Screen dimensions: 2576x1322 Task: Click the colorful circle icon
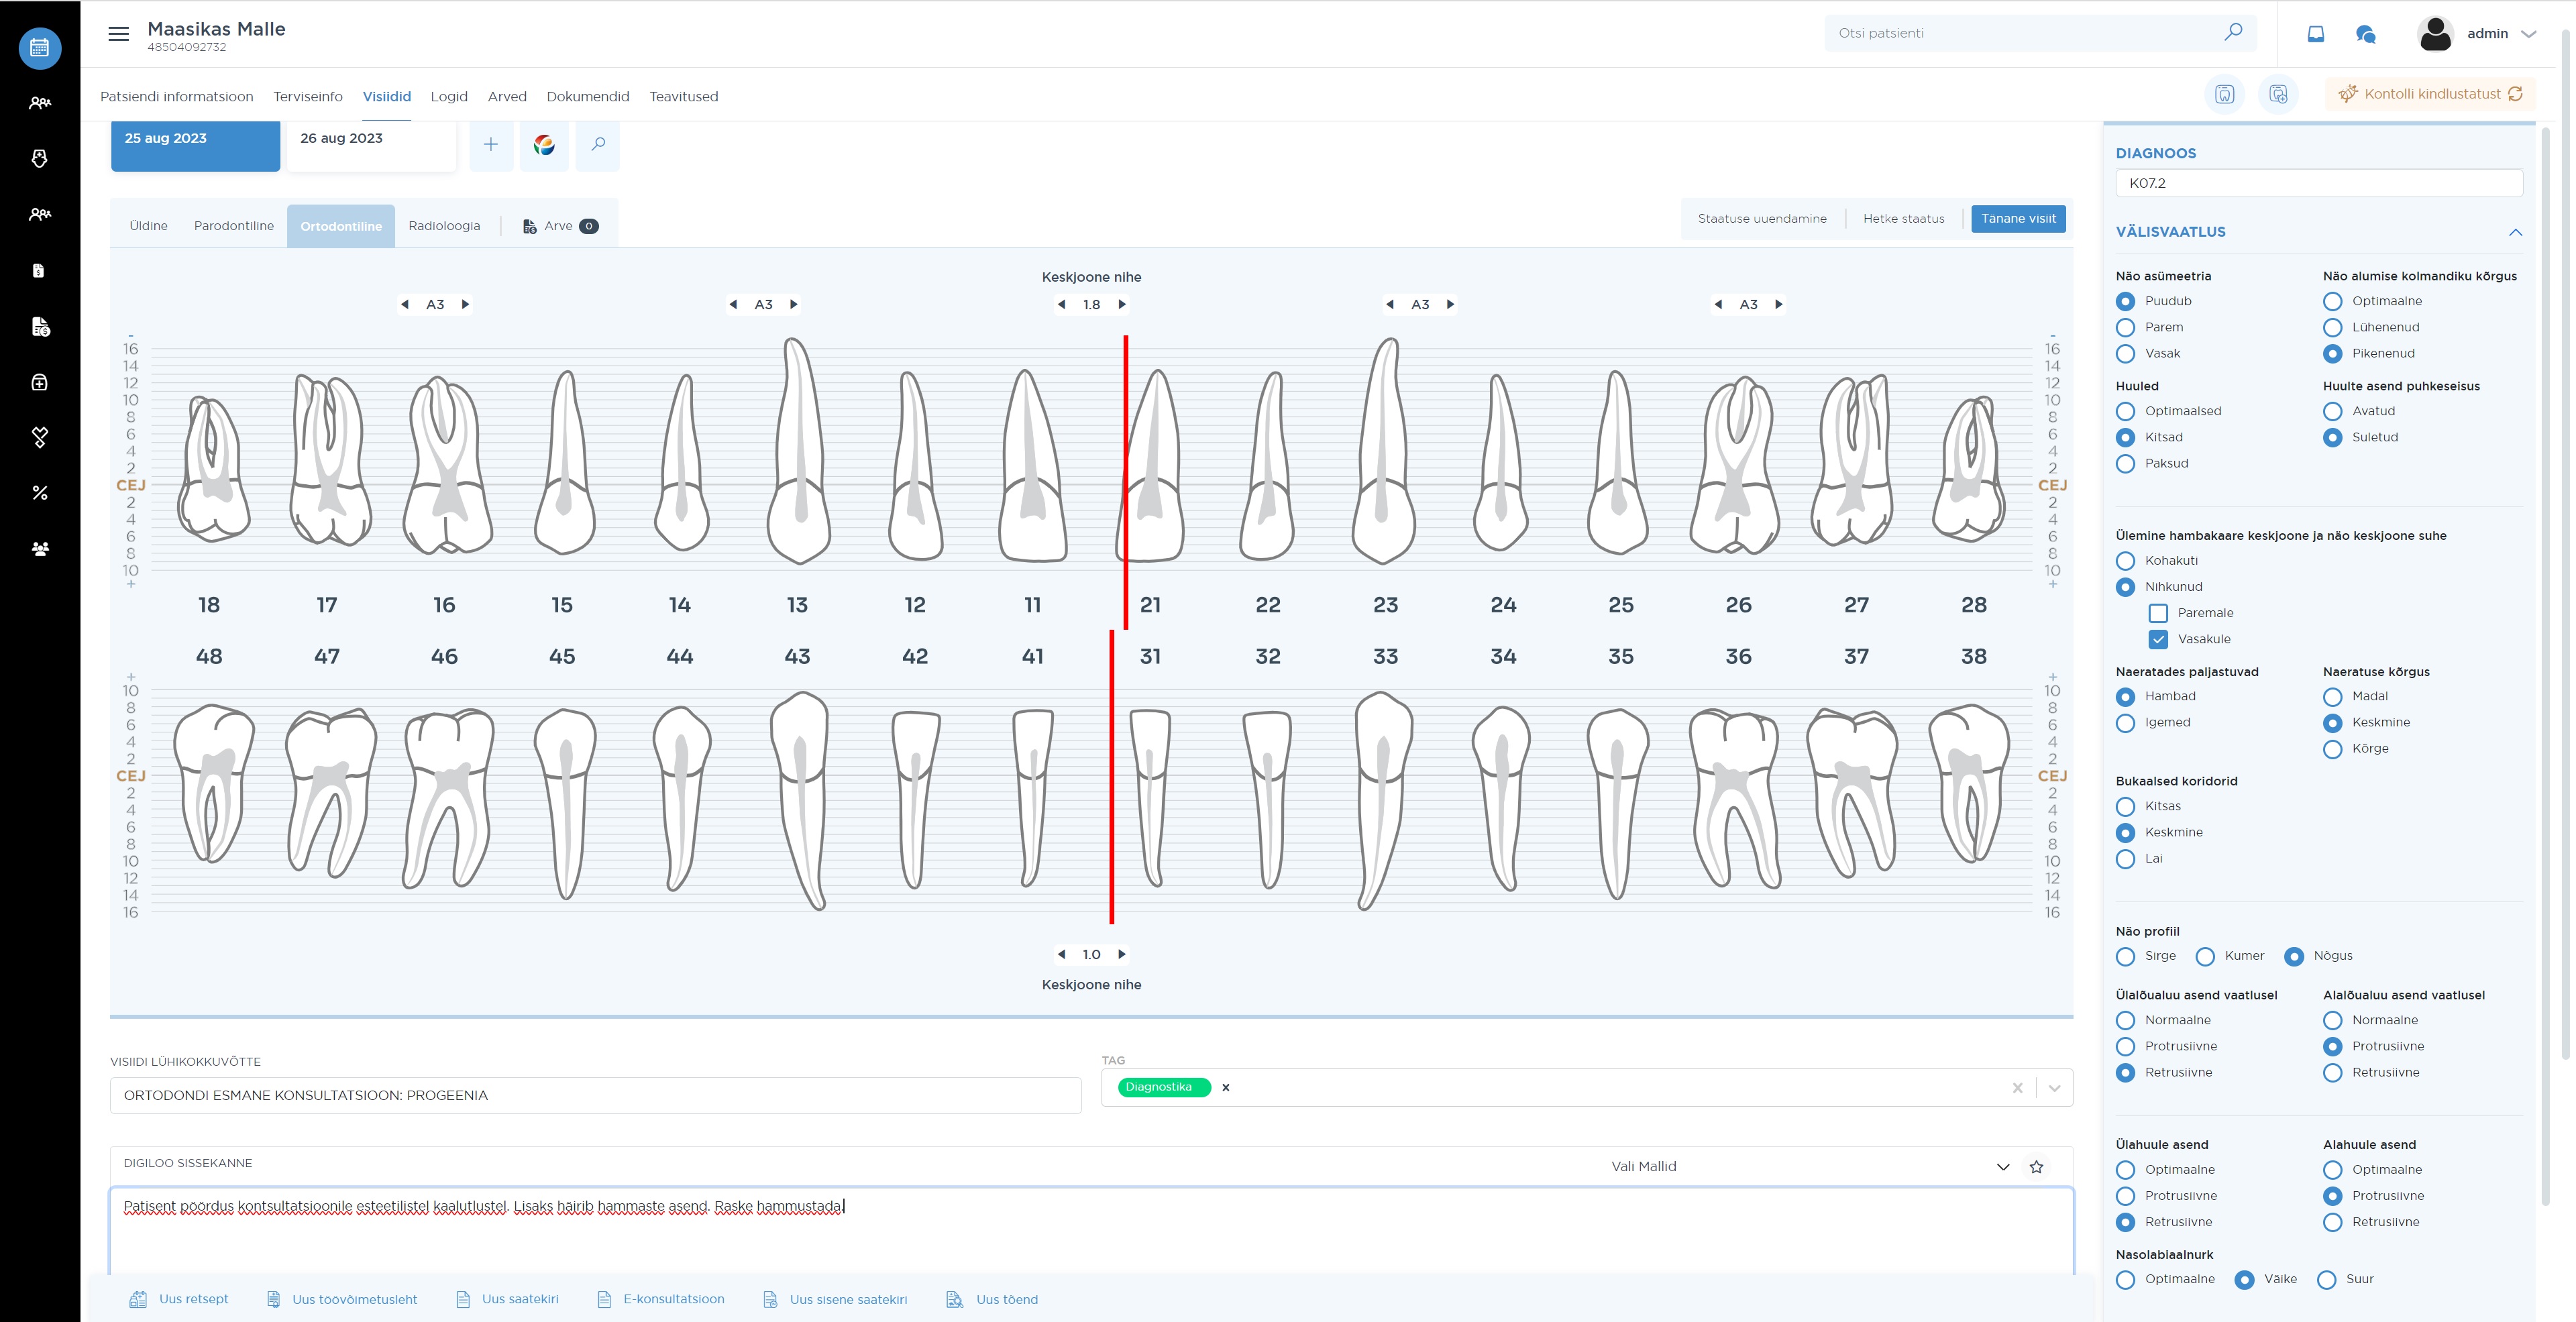pyautogui.click(x=544, y=145)
